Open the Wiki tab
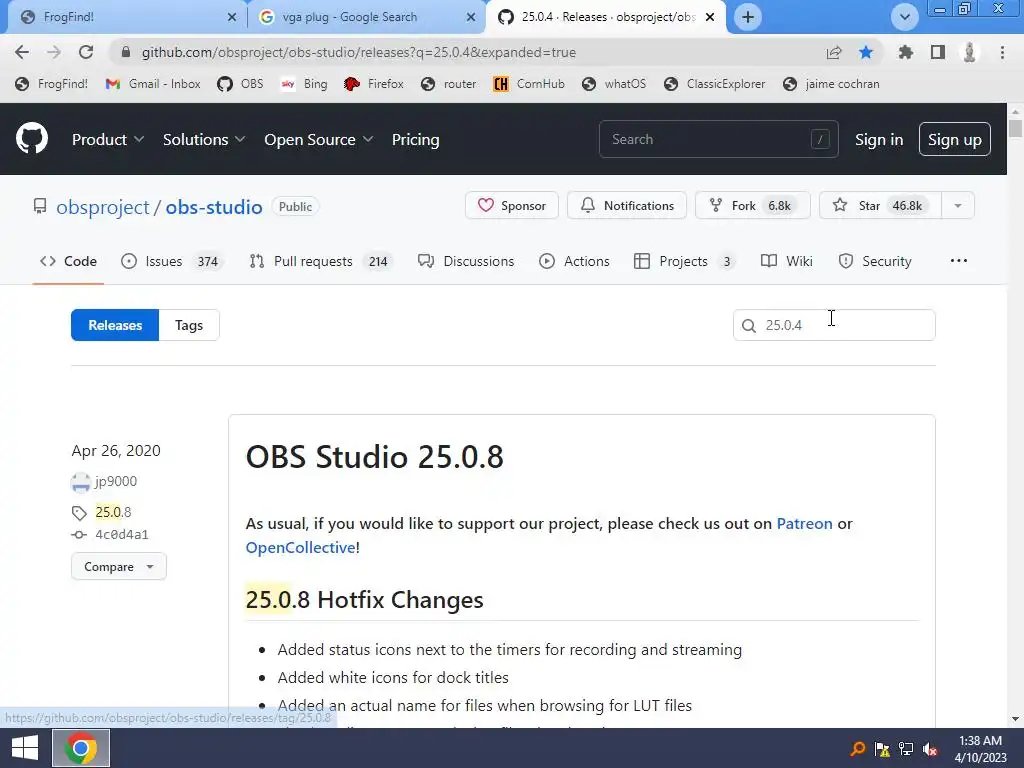The image size is (1024, 768). coord(787,261)
